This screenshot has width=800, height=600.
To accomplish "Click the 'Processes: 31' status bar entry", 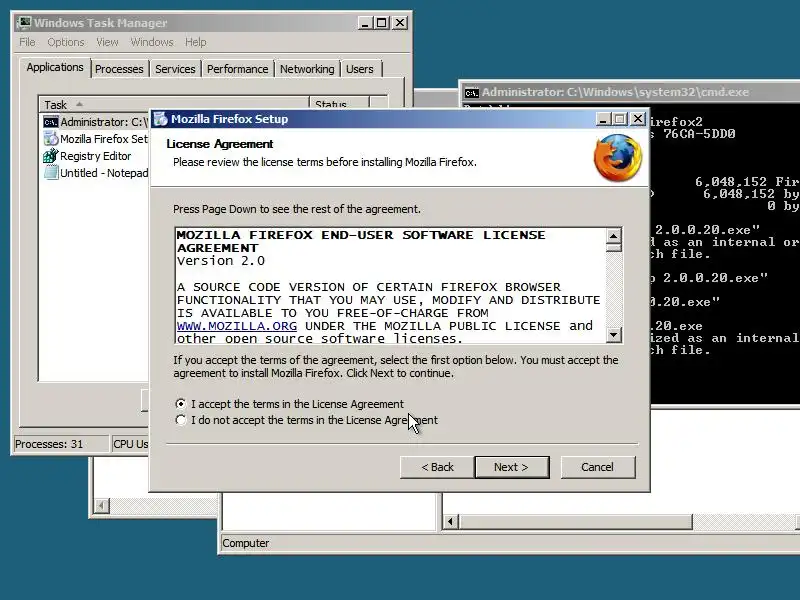I will (x=61, y=444).
